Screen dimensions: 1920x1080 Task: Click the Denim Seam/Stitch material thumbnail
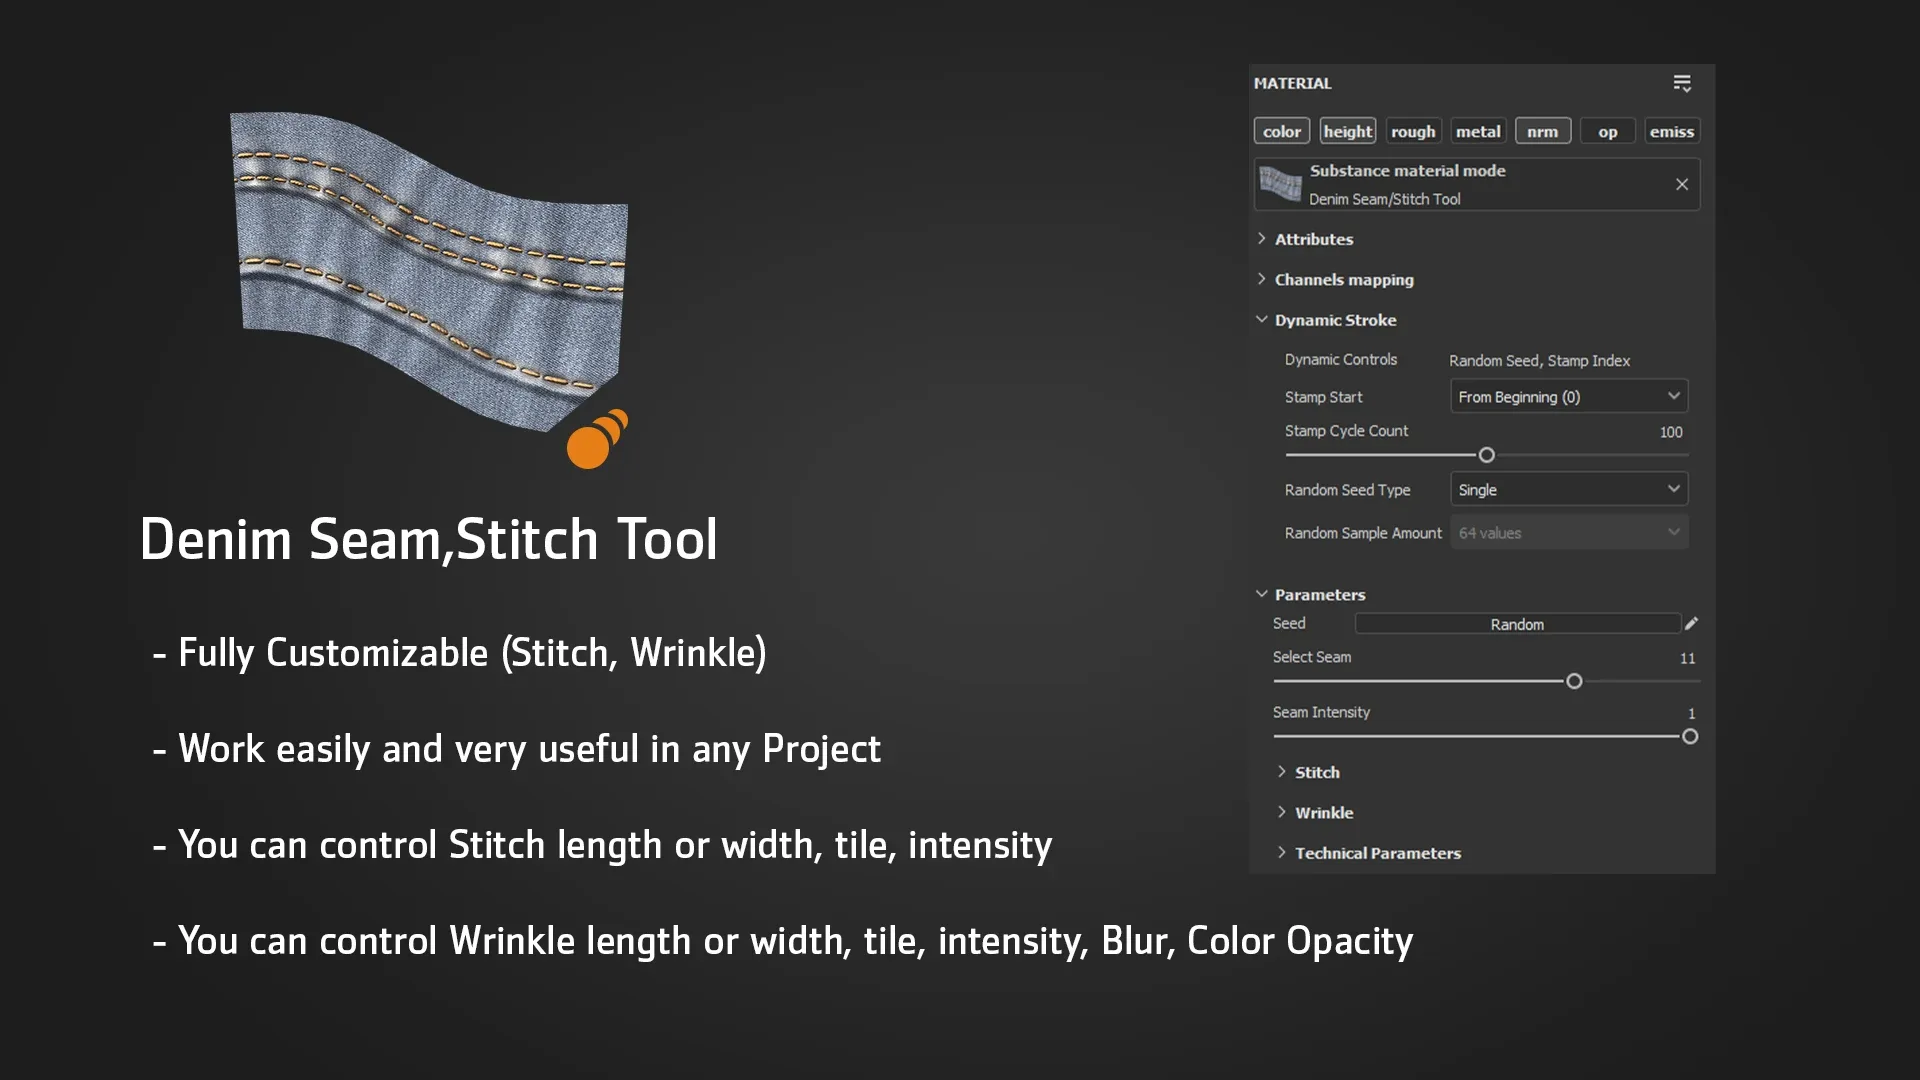point(1280,184)
